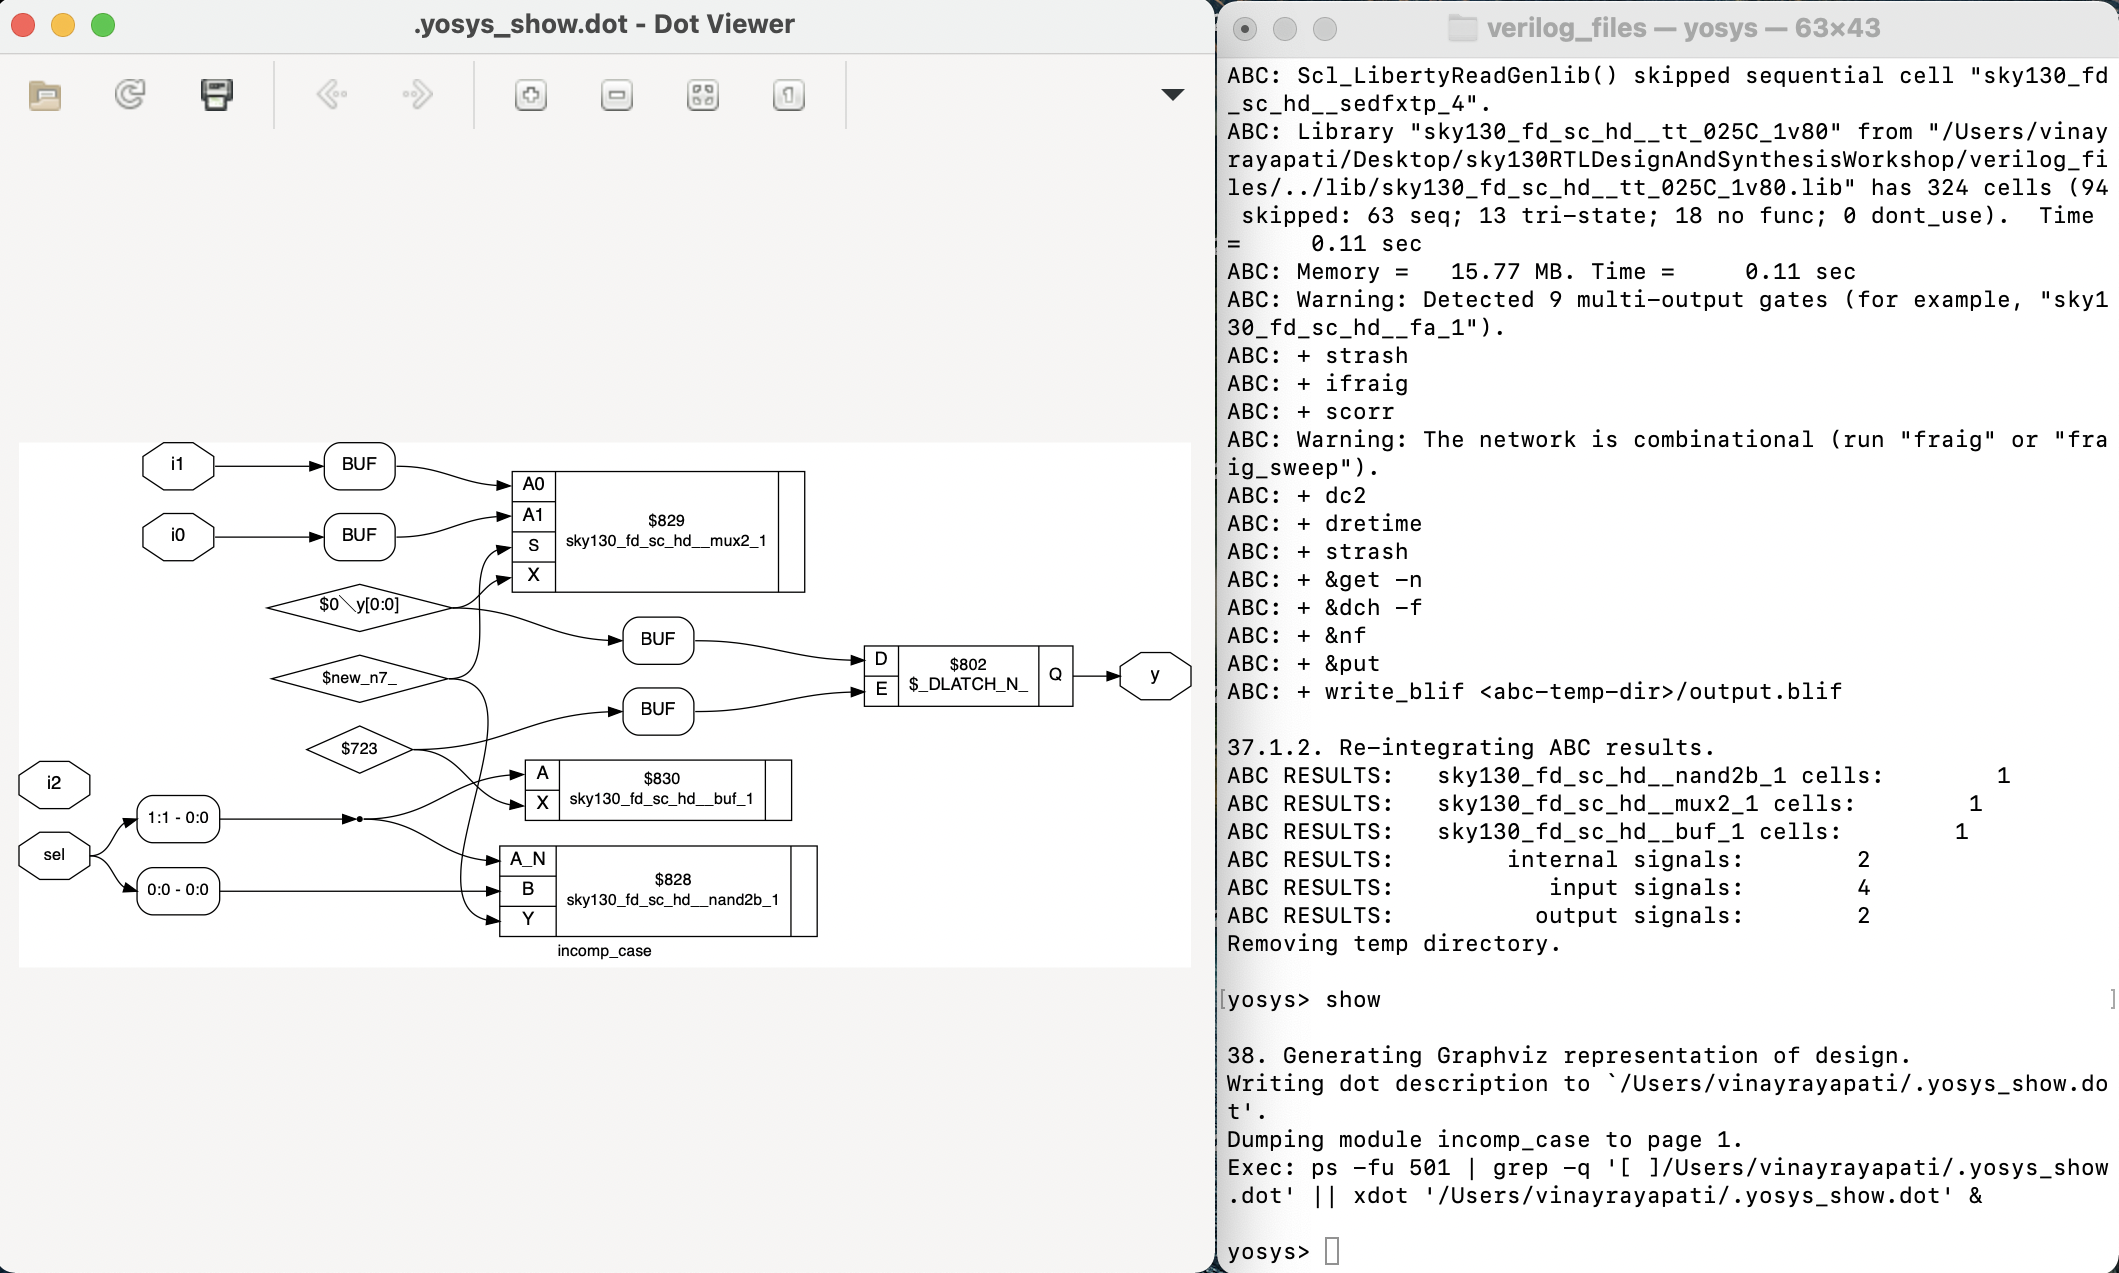2119x1273 pixels.
Task: Go back in navigation history
Action: tap(332, 94)
